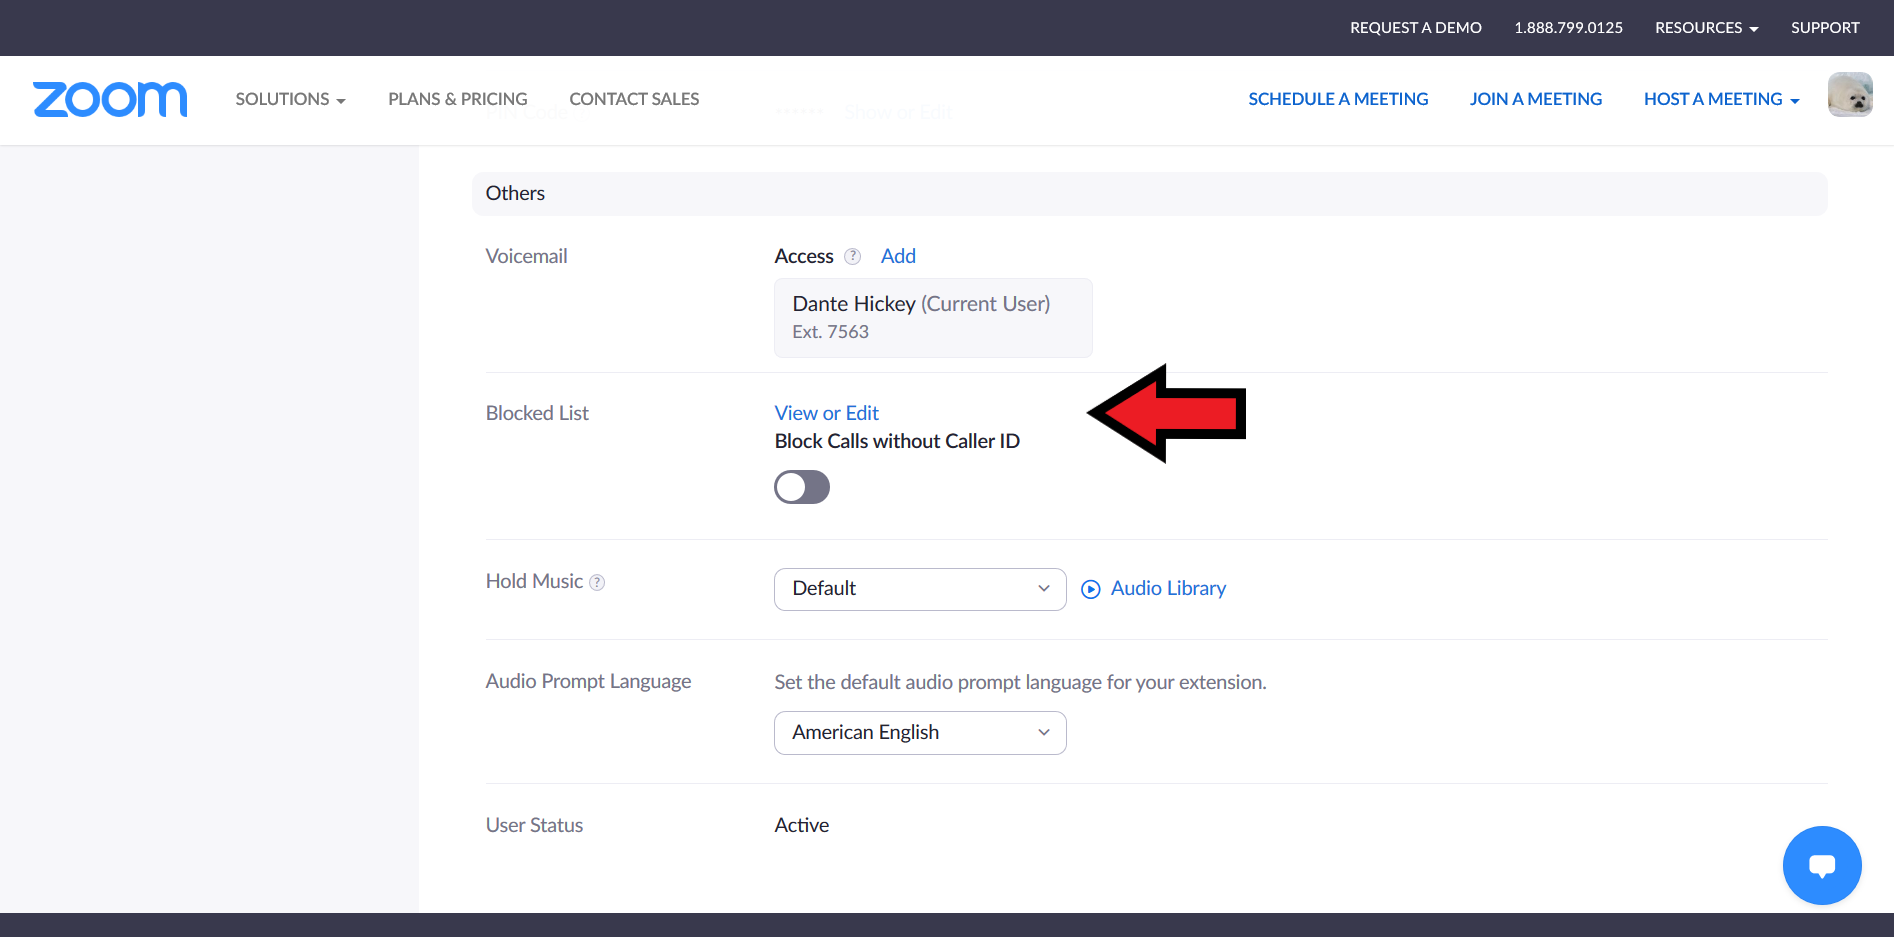Go to Plans & Pricing
Screen dimensions: 1894x937
(x=457, y=99)
